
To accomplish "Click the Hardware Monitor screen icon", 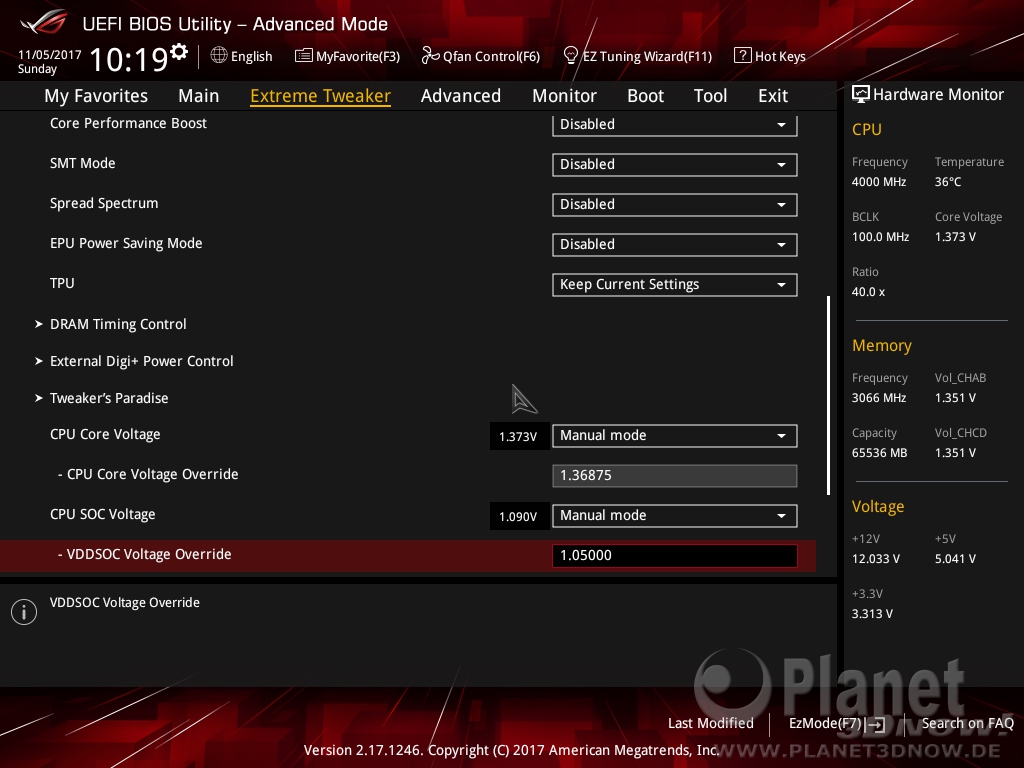I will [861, 95].
